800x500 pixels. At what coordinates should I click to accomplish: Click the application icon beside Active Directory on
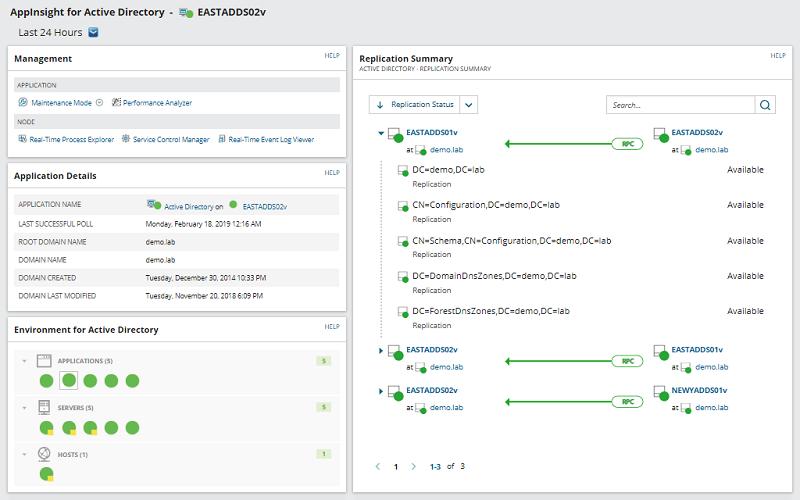pyautogui.click(x=154, y=205)
